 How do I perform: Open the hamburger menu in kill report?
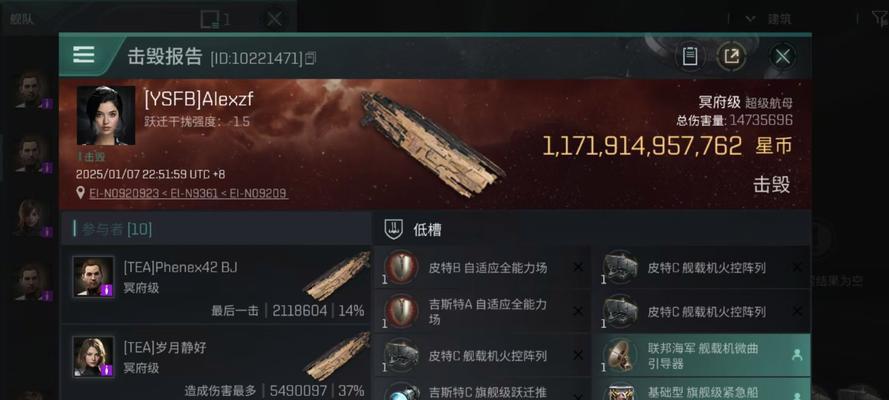(84, 55)
